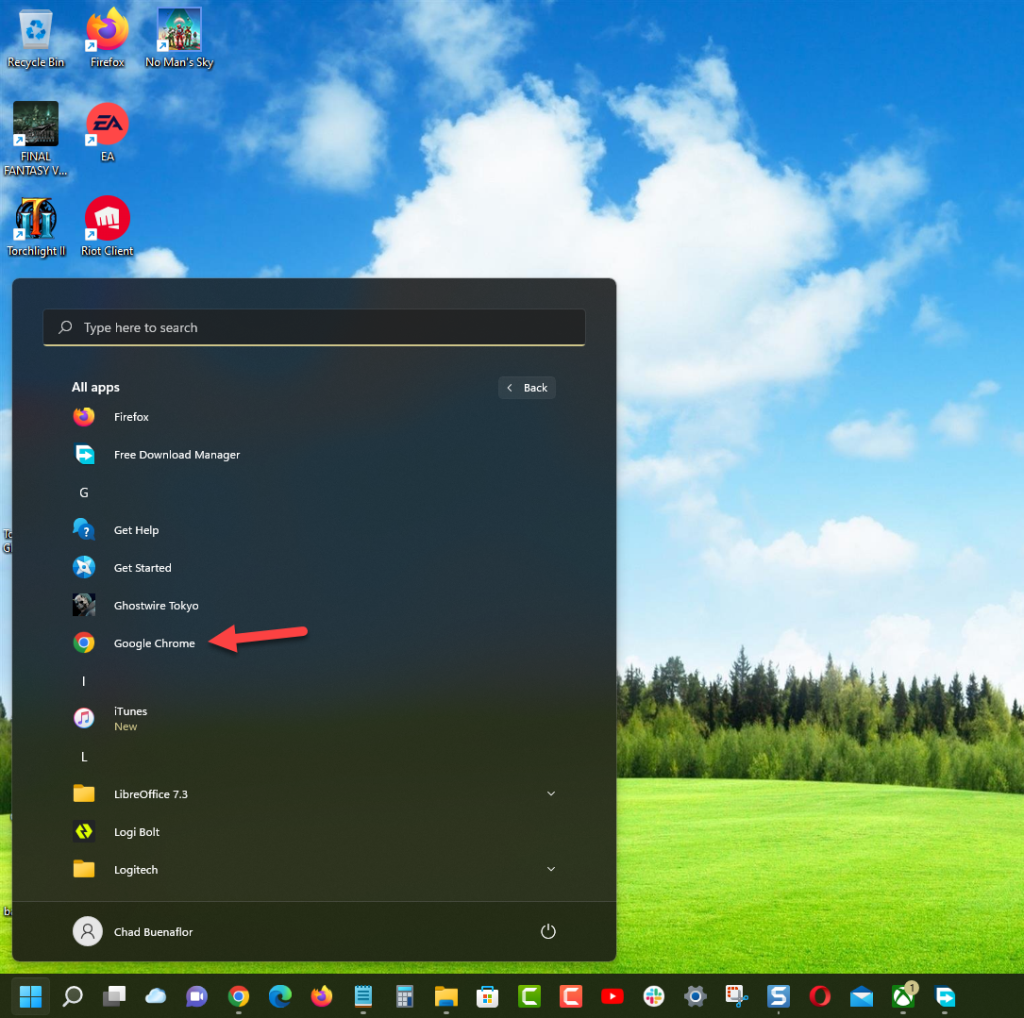Select the Firefox shortcut on the desktop
The width and height of the screenshot is (1024, 1018).
tap(107, 39)
